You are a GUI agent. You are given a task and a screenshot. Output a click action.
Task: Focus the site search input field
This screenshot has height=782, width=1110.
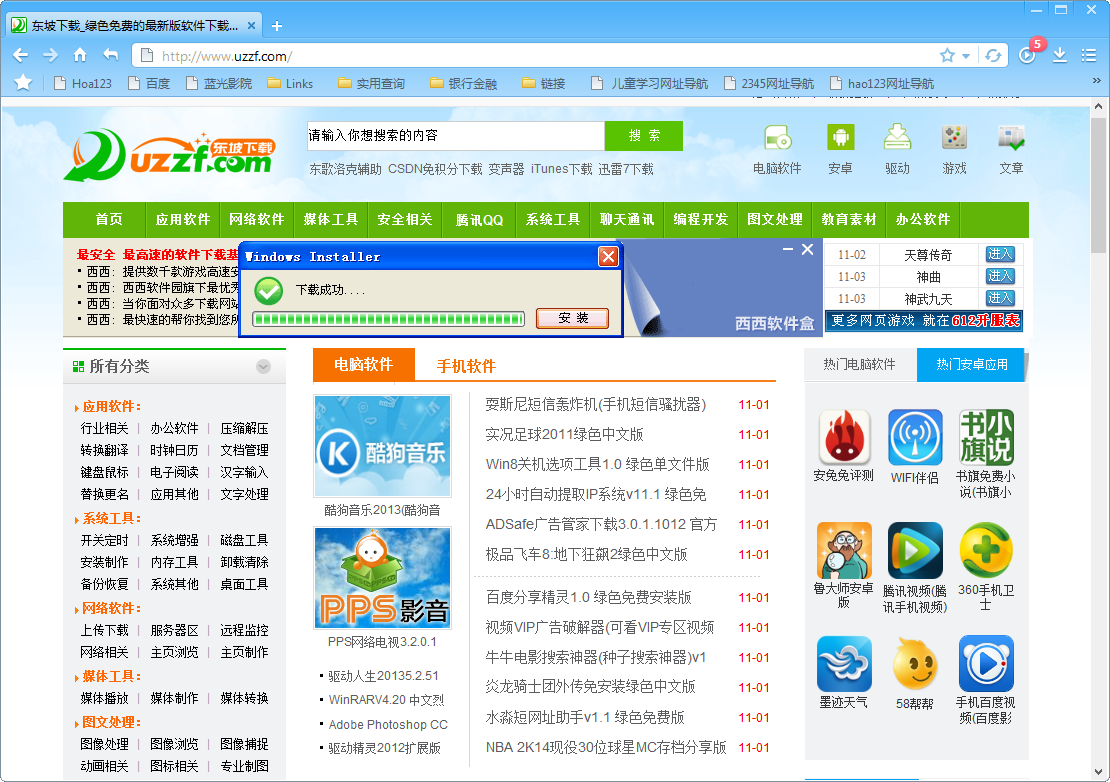coord(456,135)
